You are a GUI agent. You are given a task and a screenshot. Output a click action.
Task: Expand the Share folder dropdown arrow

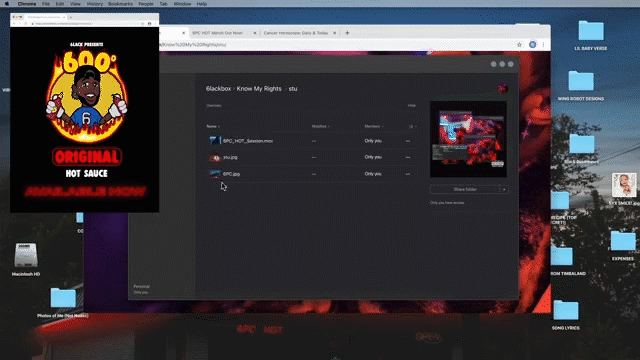point(504,189)
